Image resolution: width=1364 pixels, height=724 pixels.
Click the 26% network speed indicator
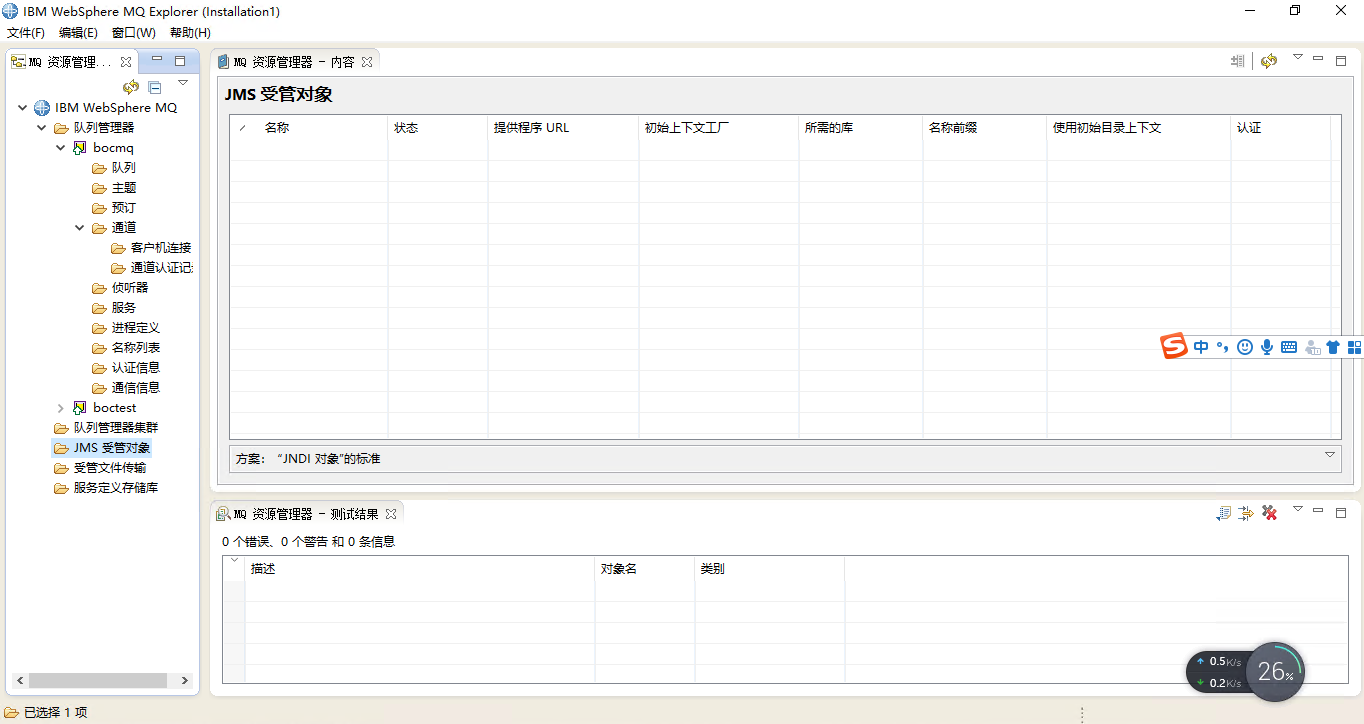1275,671
